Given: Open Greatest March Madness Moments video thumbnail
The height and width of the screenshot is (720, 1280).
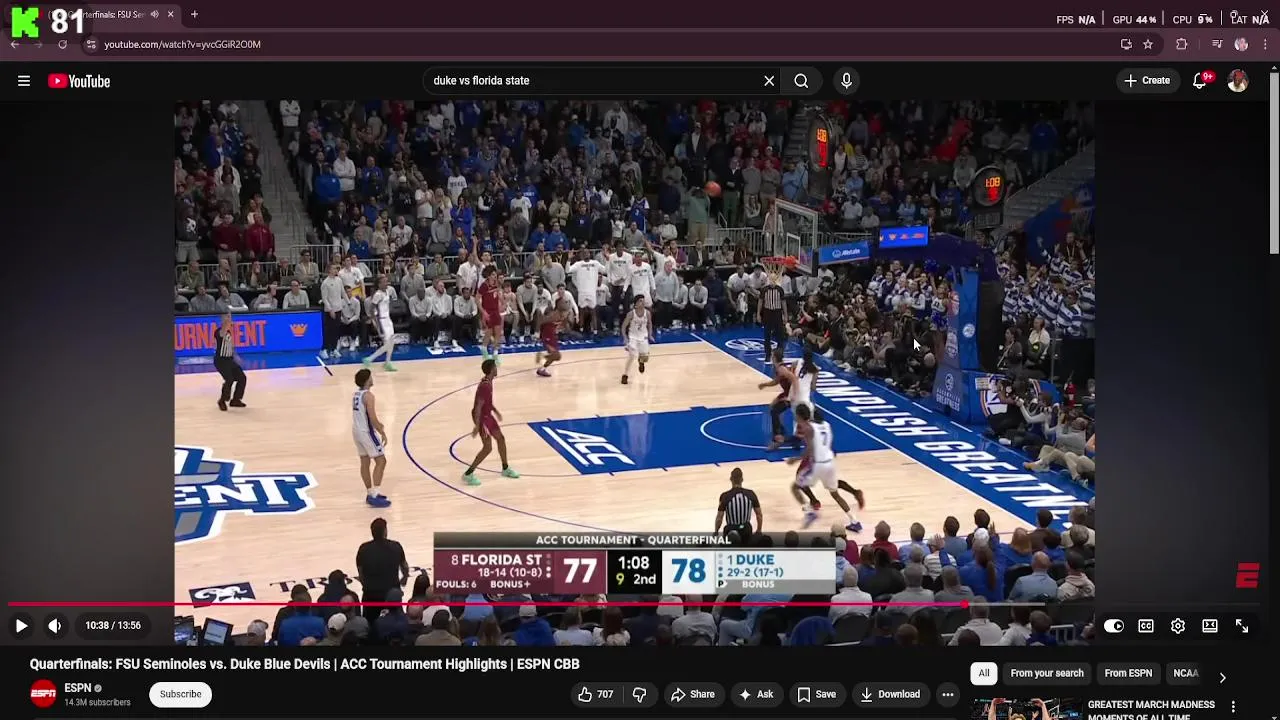Looking at the screenshot, I should pos(1025,709).
